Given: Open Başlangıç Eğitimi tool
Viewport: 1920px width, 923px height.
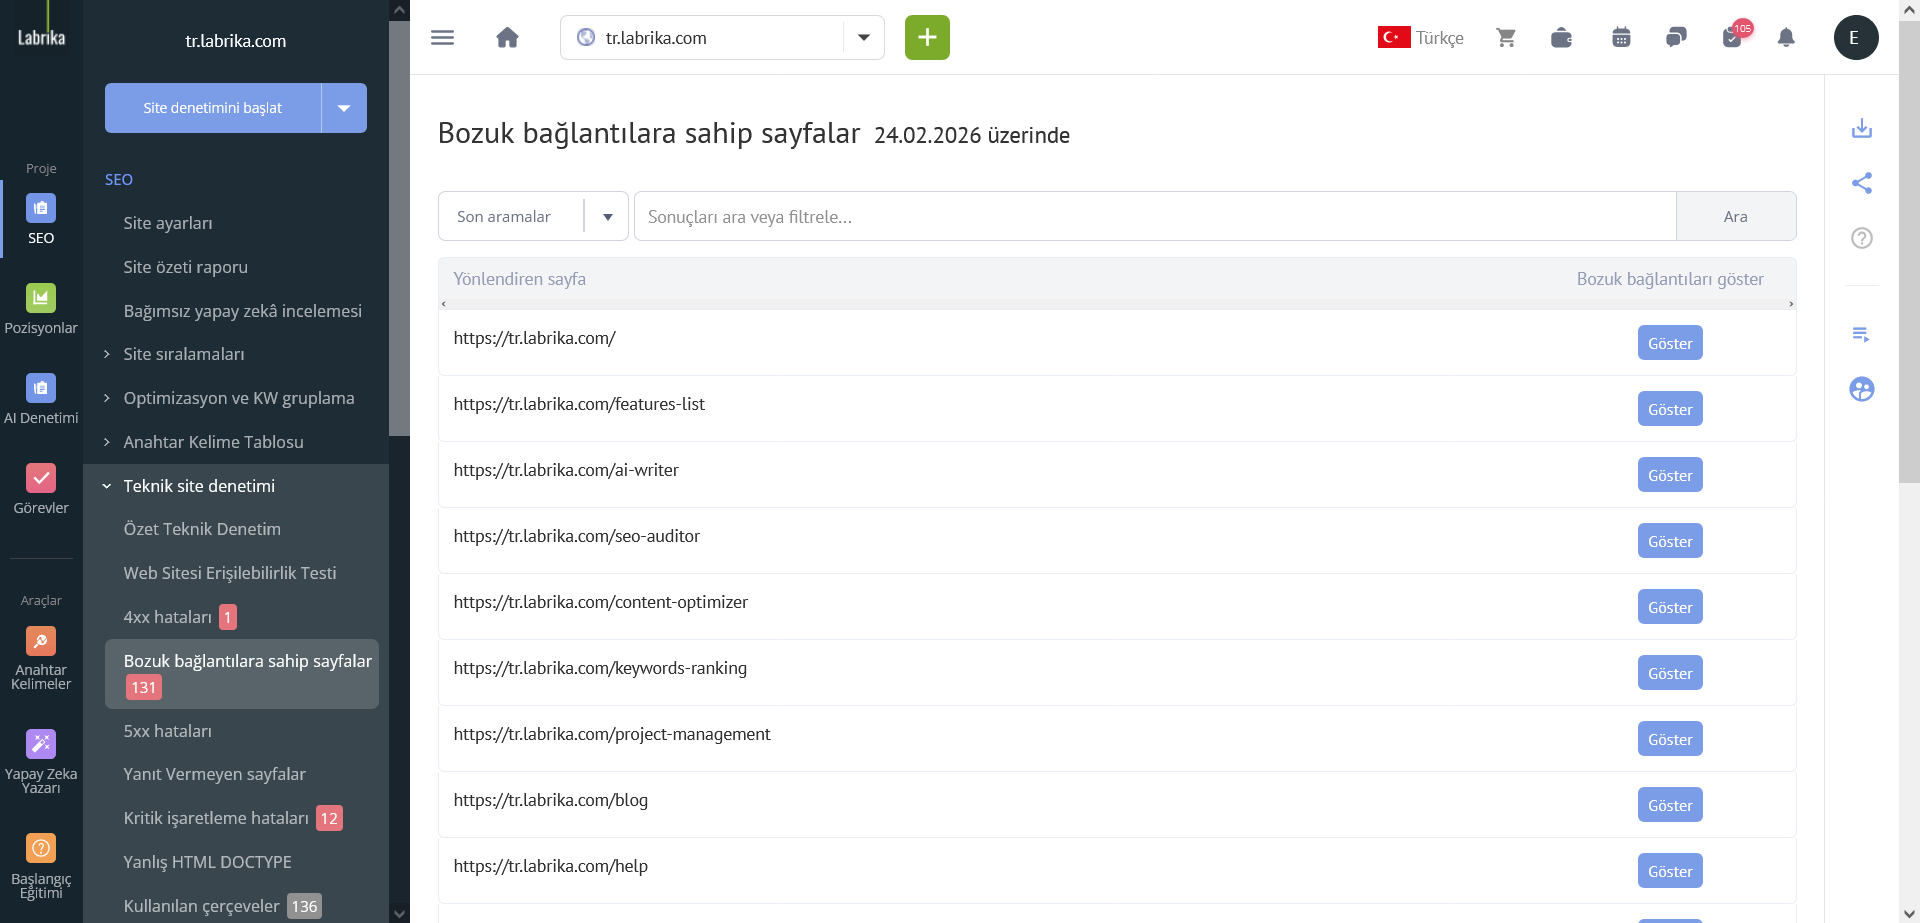Looking at the screenshot, I should coord(41,866).
